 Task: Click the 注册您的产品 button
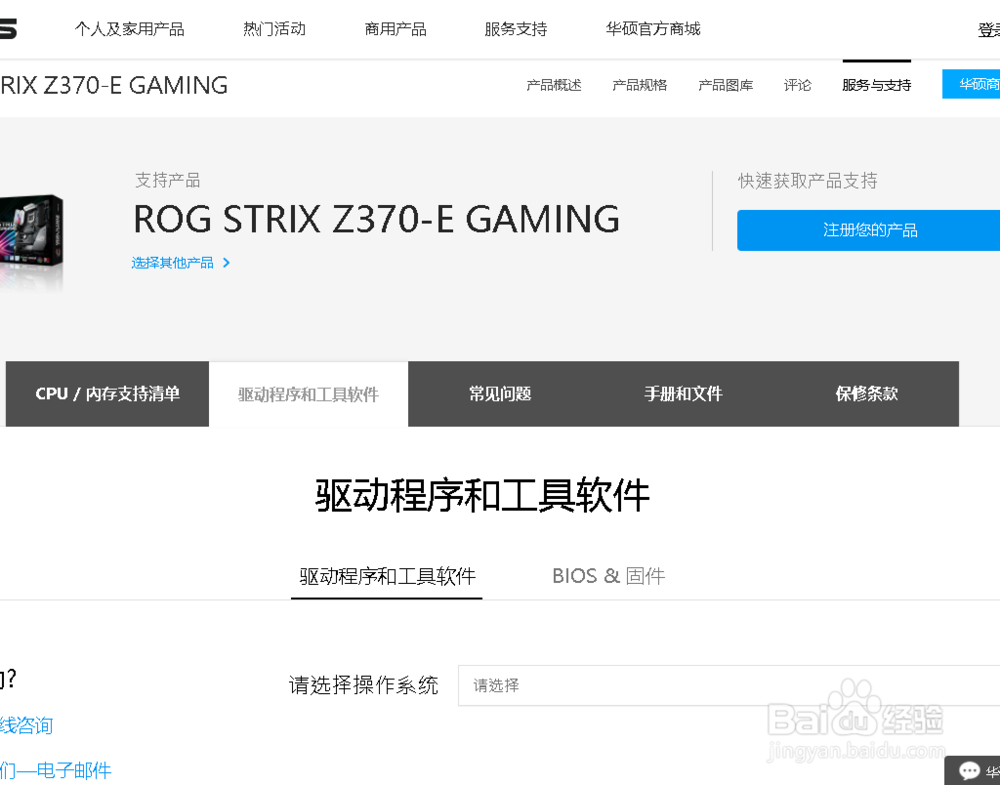tap(869, 230)
